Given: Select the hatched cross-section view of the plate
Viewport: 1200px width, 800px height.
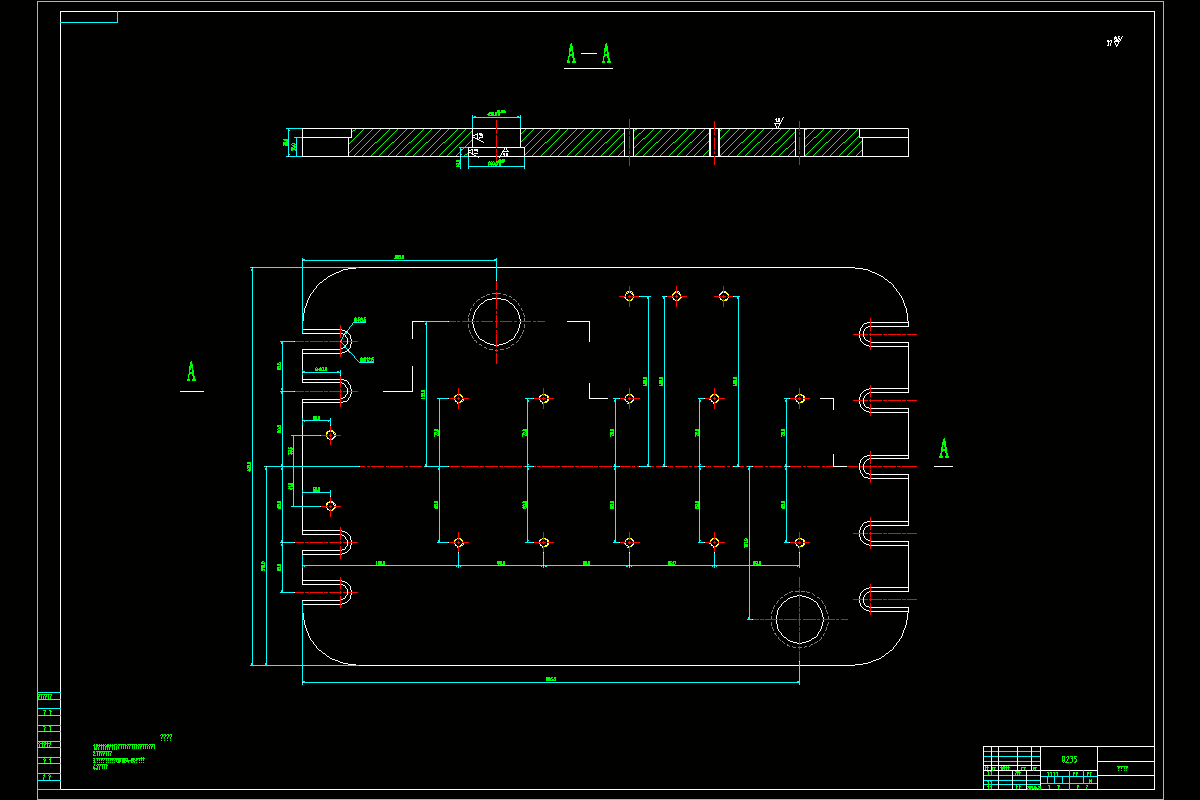Looking at the screenshot, I should [605, 142].
